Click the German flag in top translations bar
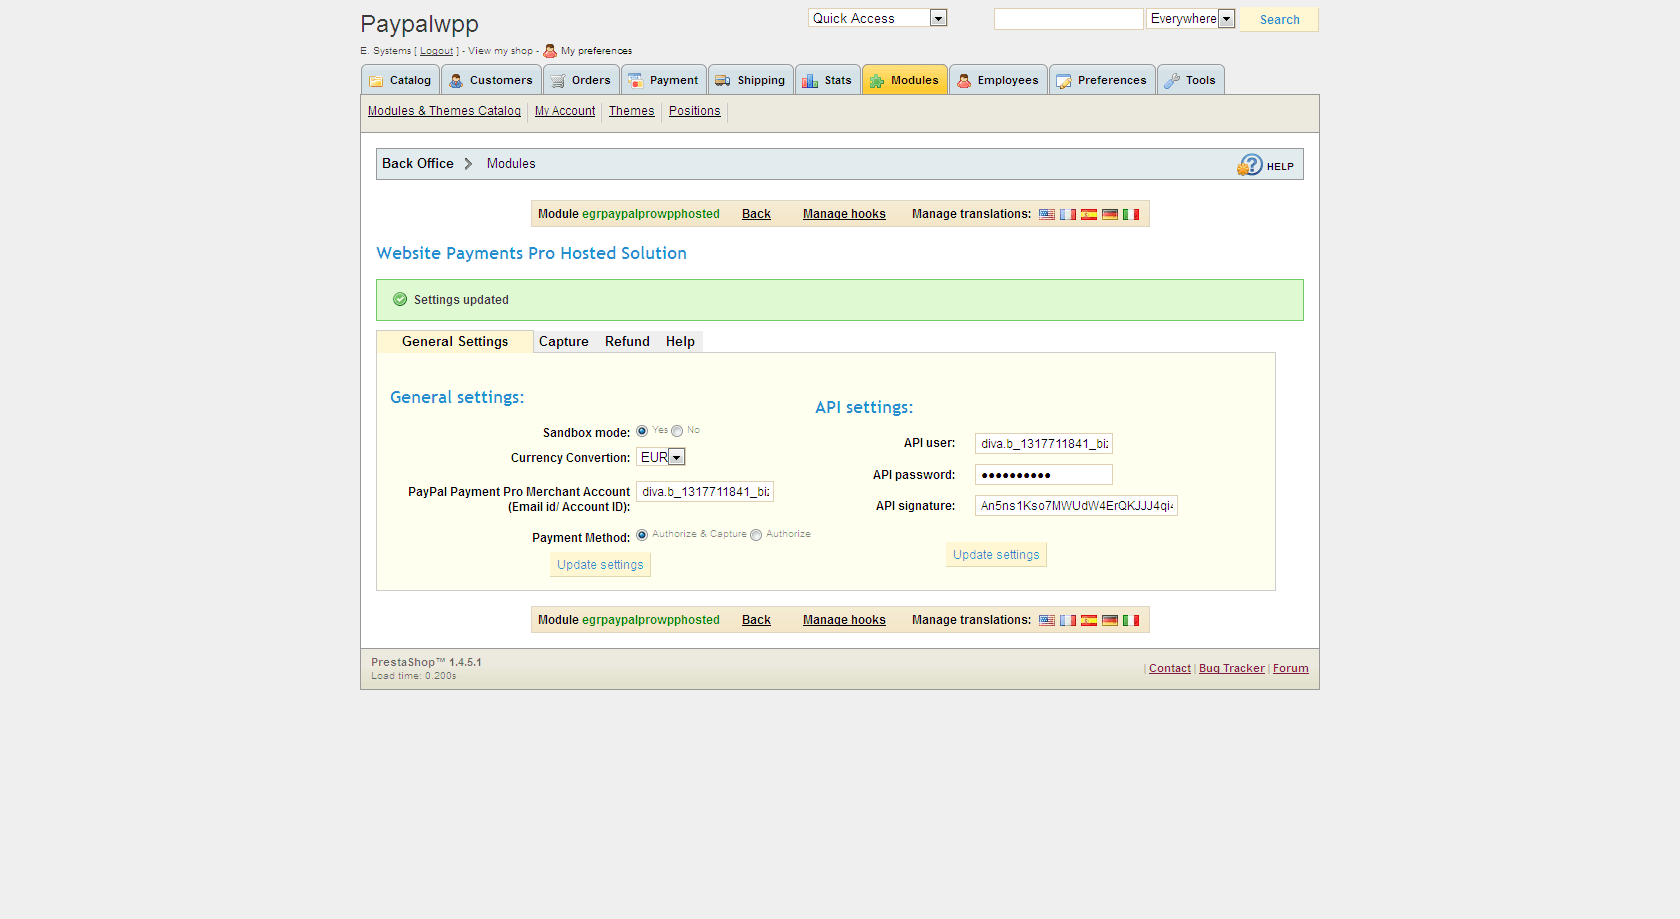1680x919 pixels. (x=1110, y=214)
